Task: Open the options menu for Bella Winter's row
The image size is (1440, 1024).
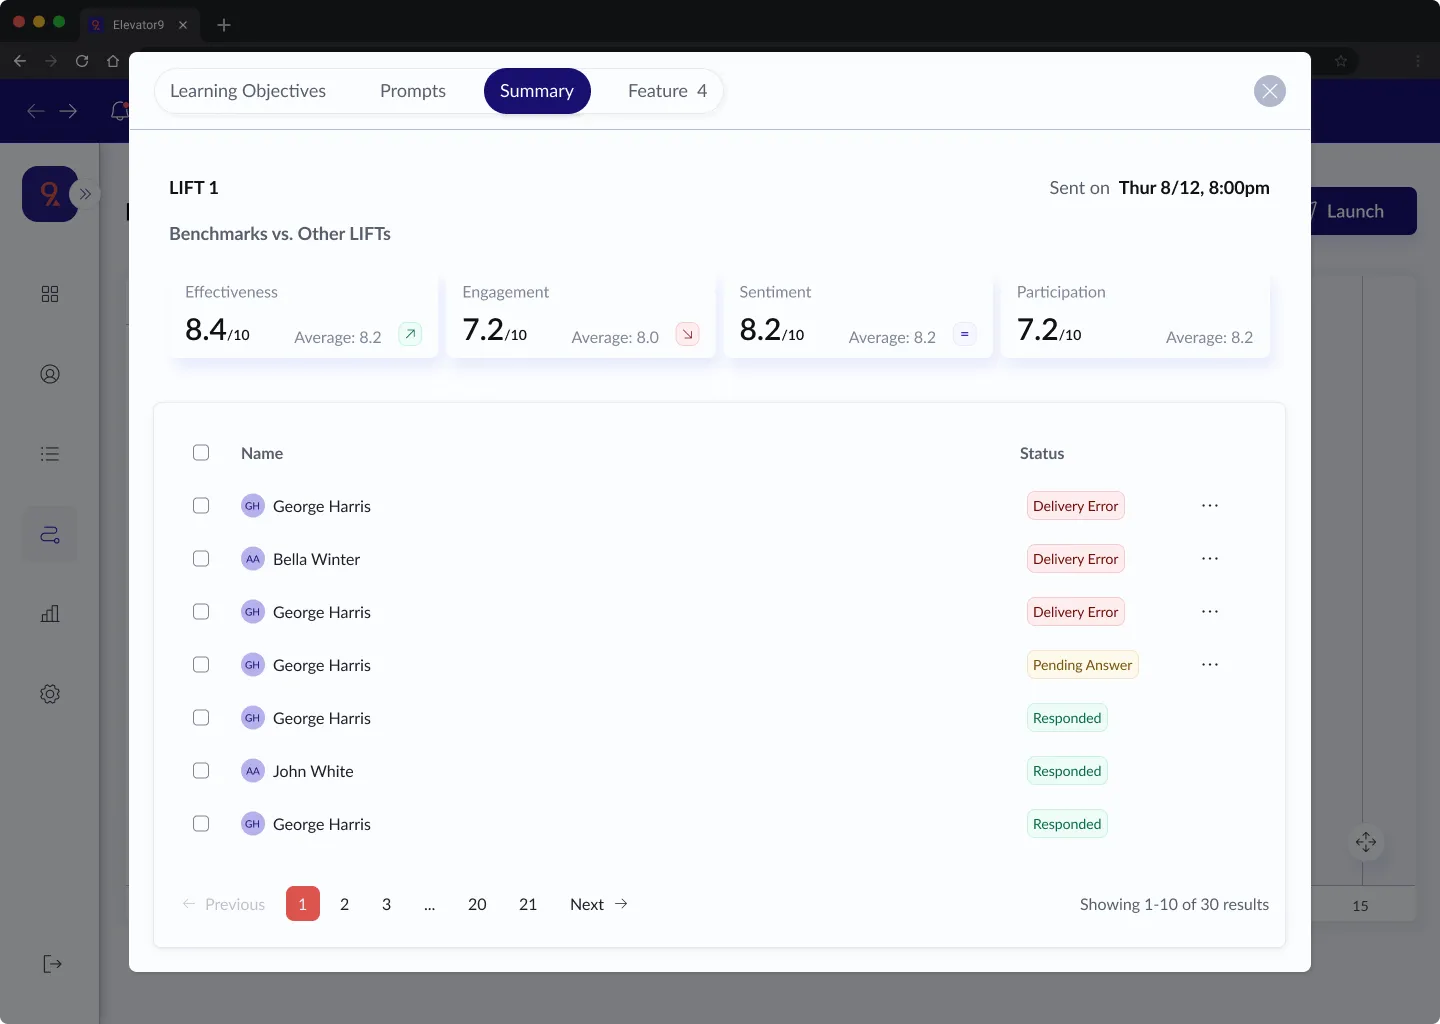Action: tap(1210, 558)
